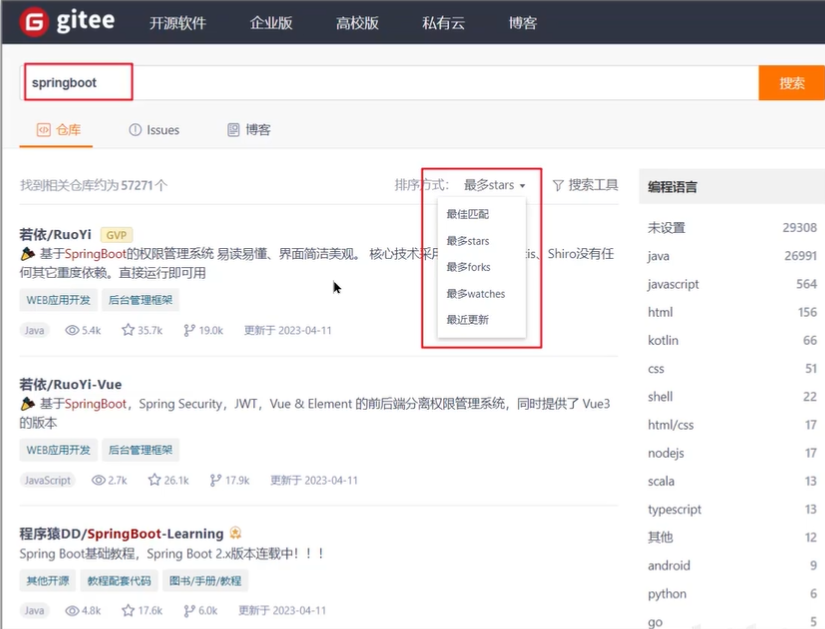Click the eye icon on SpringBoot-Learning
Screen dimensions: 825x629
coord(72,611)
